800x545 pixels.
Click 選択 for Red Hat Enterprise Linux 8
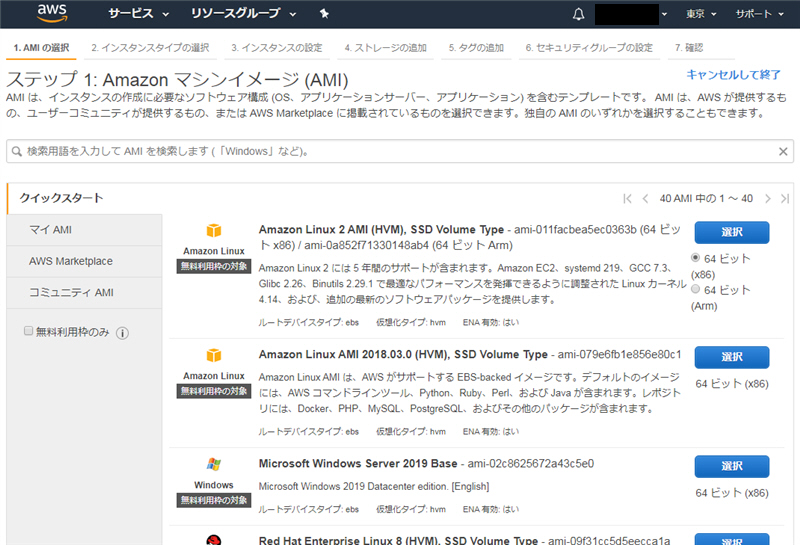point(732,539)
